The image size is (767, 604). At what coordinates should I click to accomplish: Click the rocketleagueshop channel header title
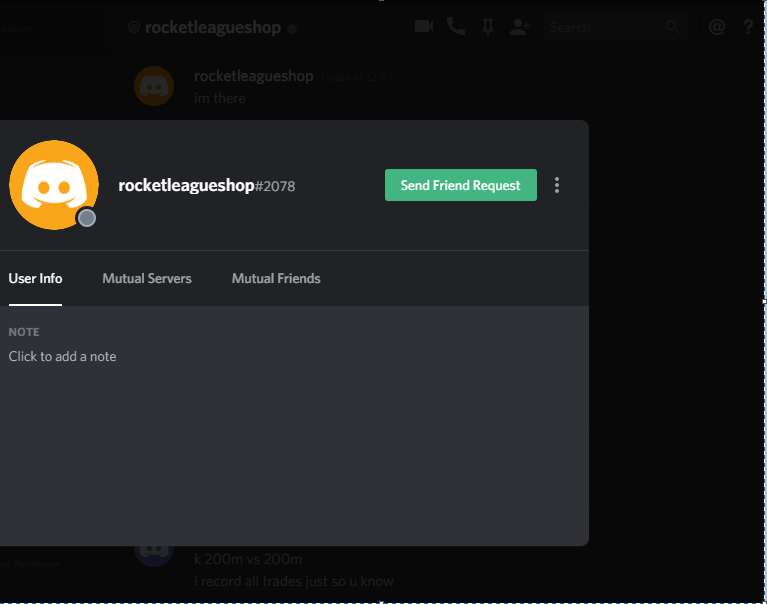click(213, 27)
